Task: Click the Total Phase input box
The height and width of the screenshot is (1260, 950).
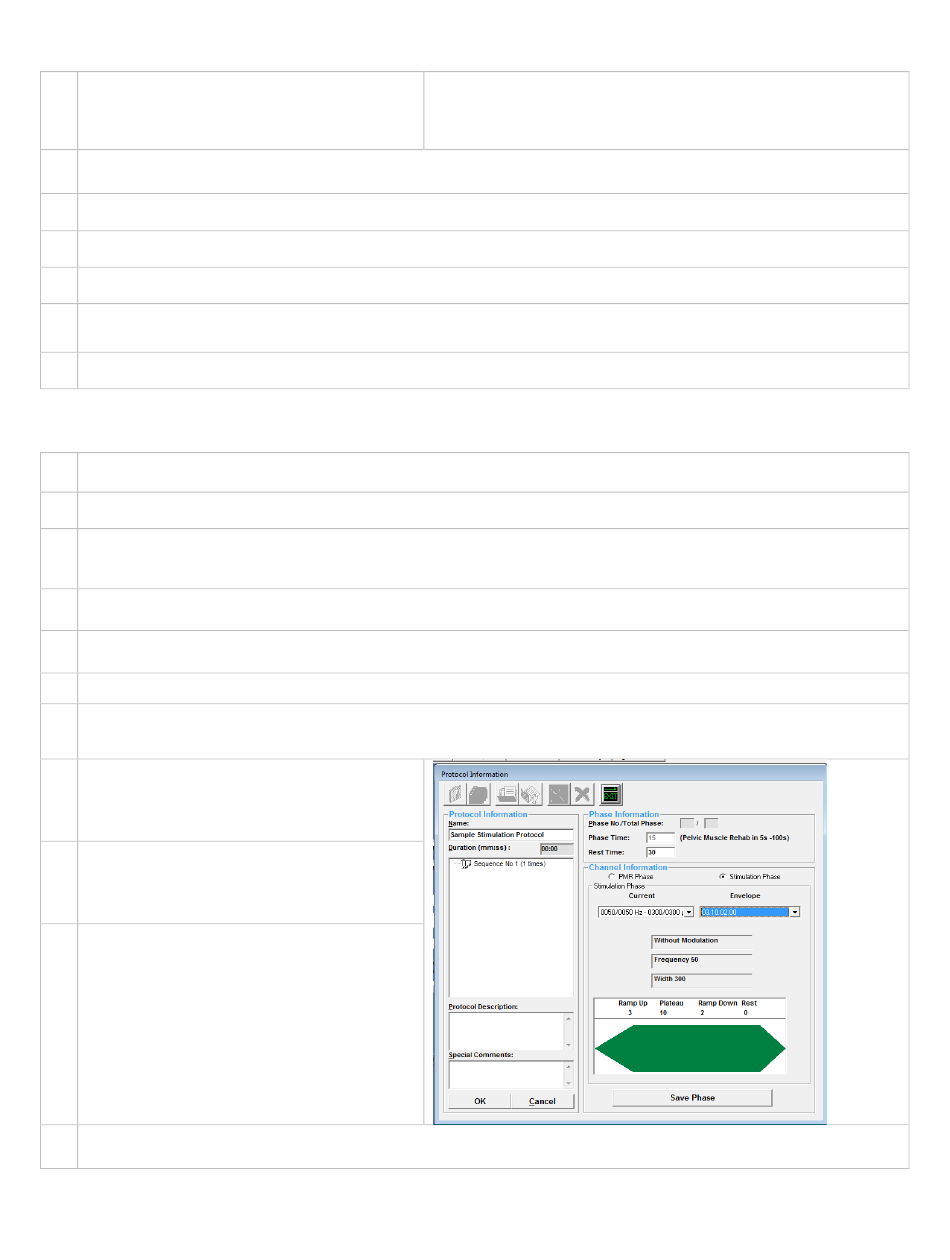Action: [711, 823]
